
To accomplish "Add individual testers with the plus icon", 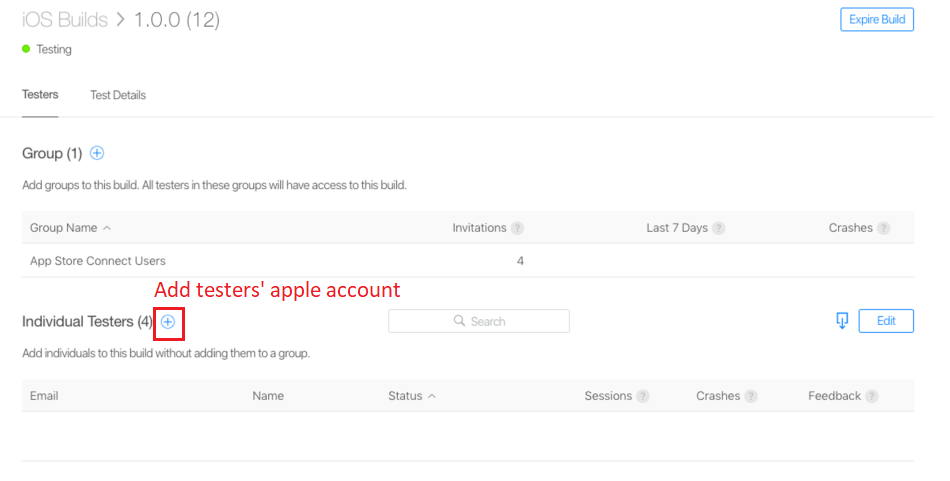I will coord(168,321).
